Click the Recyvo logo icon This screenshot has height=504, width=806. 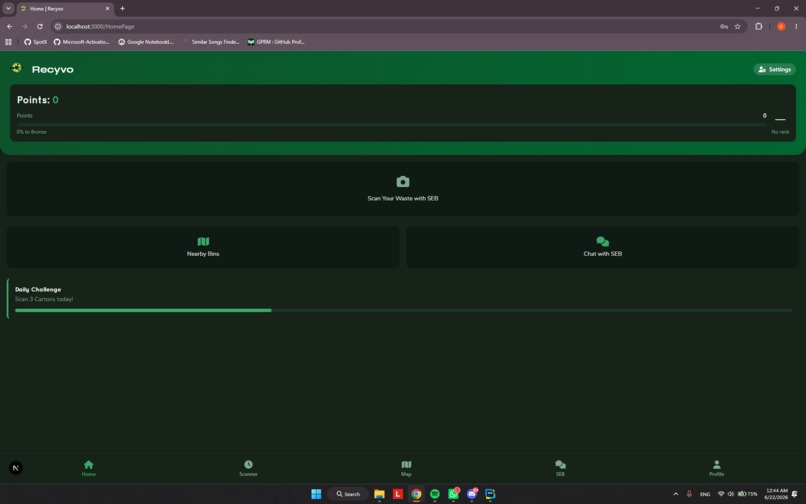[x=16, y=68]
